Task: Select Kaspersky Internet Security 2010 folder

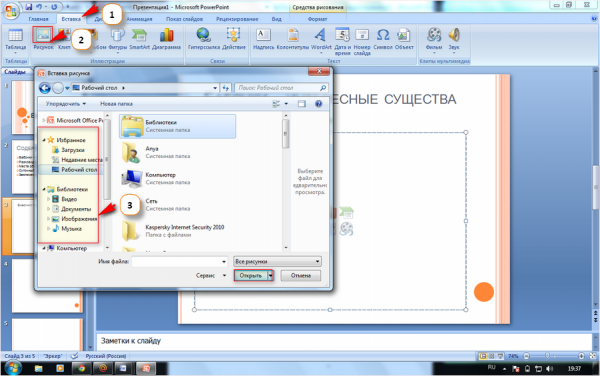Action: pos(178,231)
